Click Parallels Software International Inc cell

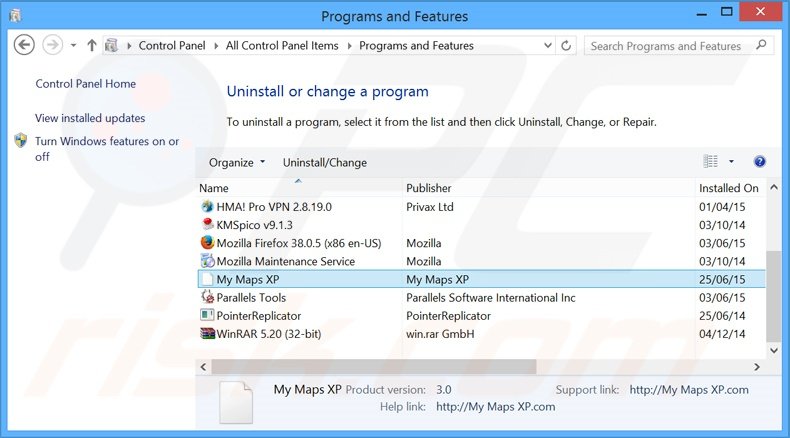[491, 297]
